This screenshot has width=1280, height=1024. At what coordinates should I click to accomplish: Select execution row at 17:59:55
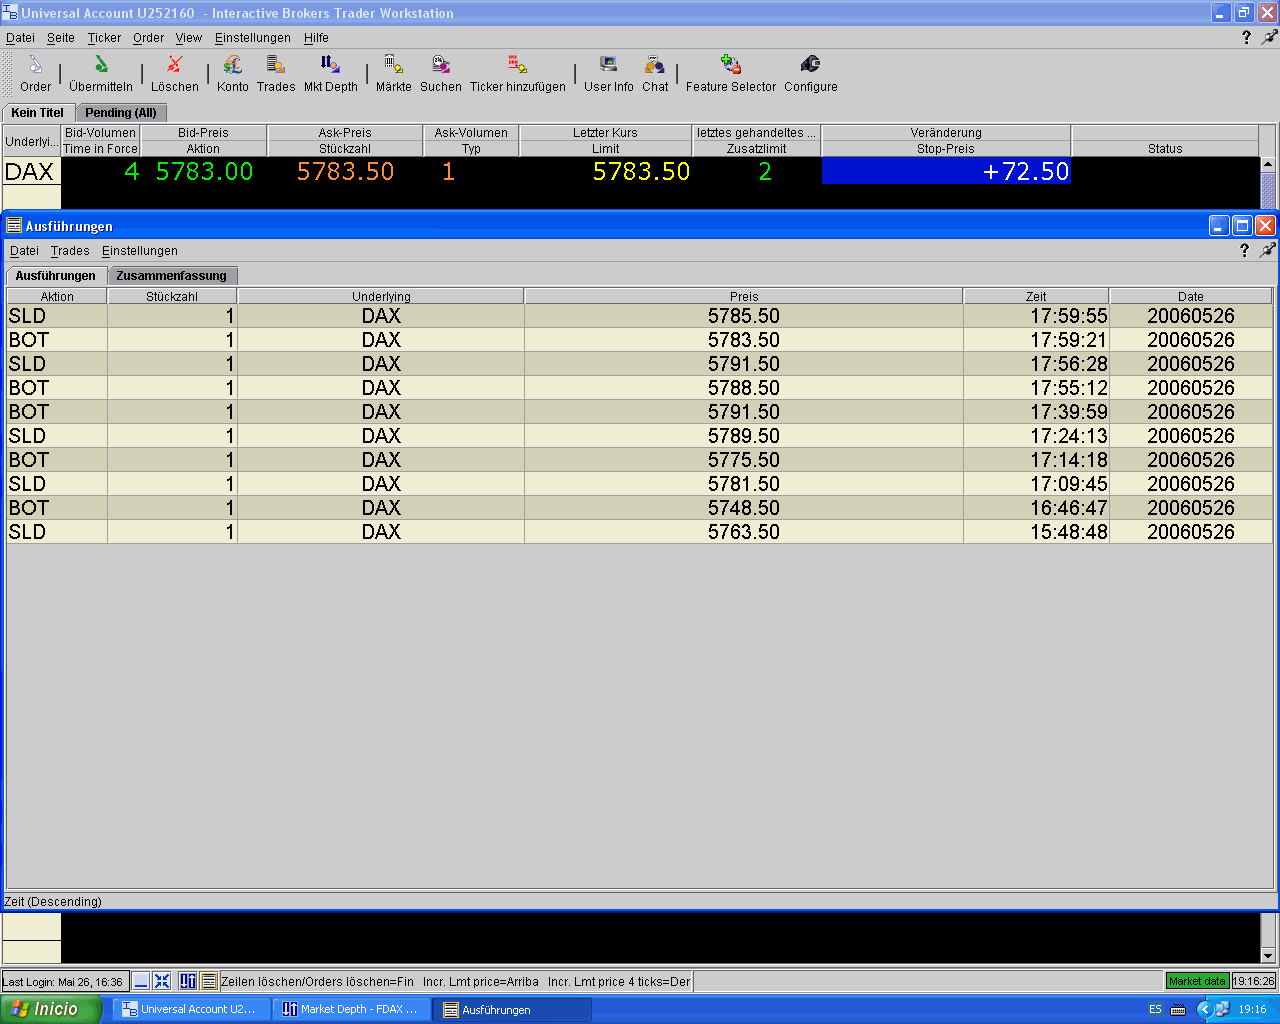coord(640,316)
